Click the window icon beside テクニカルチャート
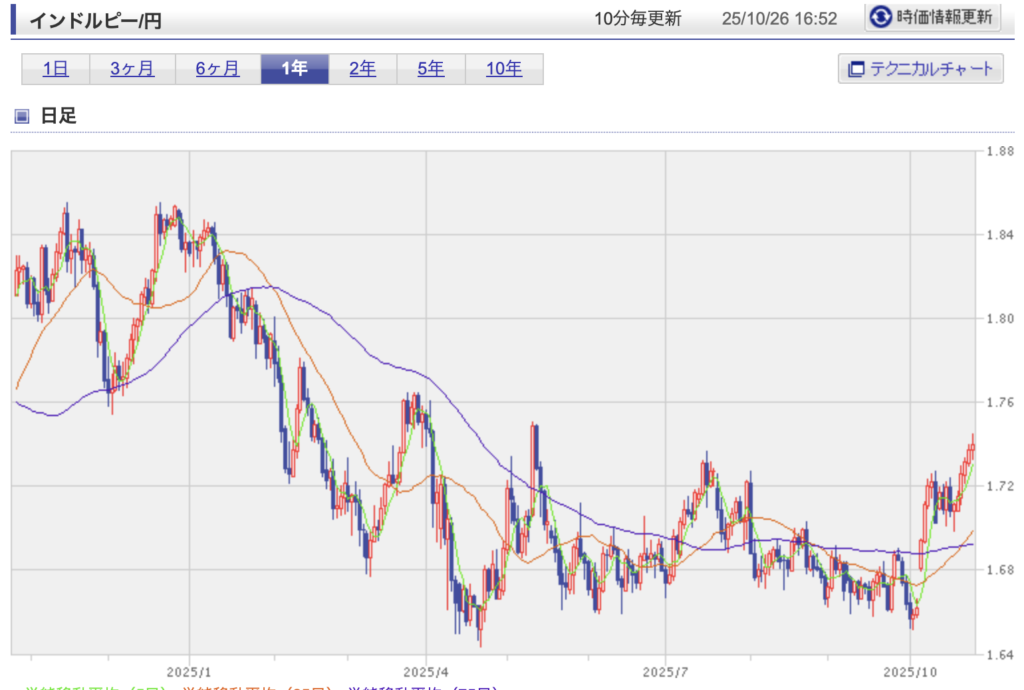1024x690 pixels. point(855,69)
